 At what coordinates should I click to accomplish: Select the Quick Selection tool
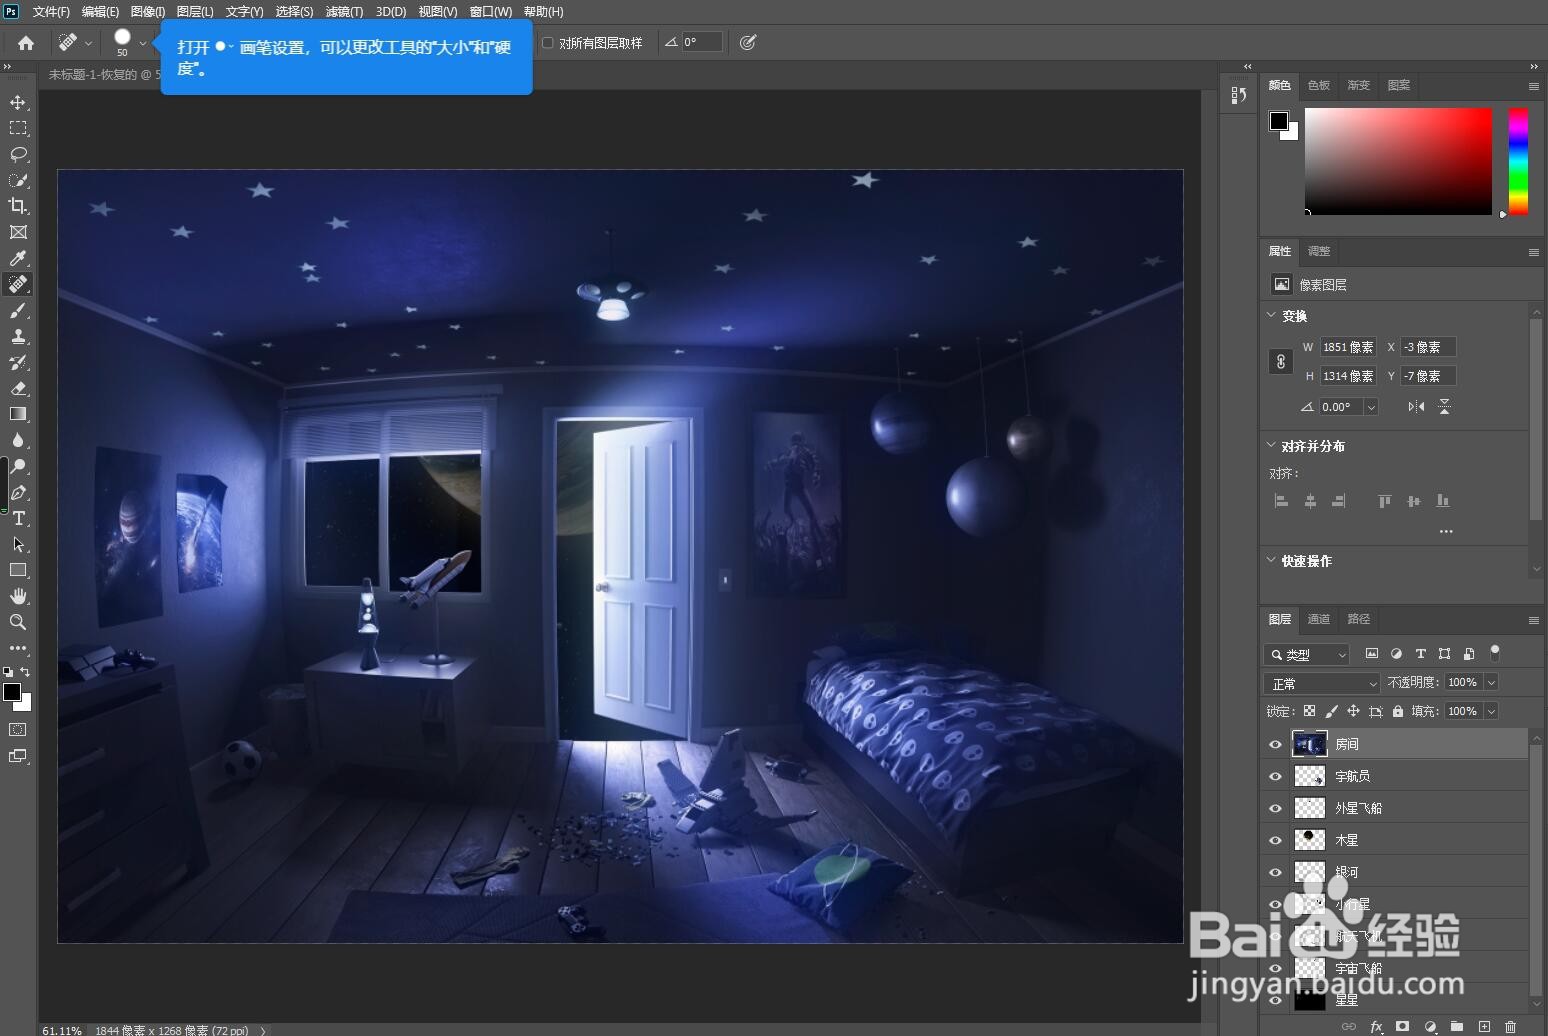(x=18, y=180)
